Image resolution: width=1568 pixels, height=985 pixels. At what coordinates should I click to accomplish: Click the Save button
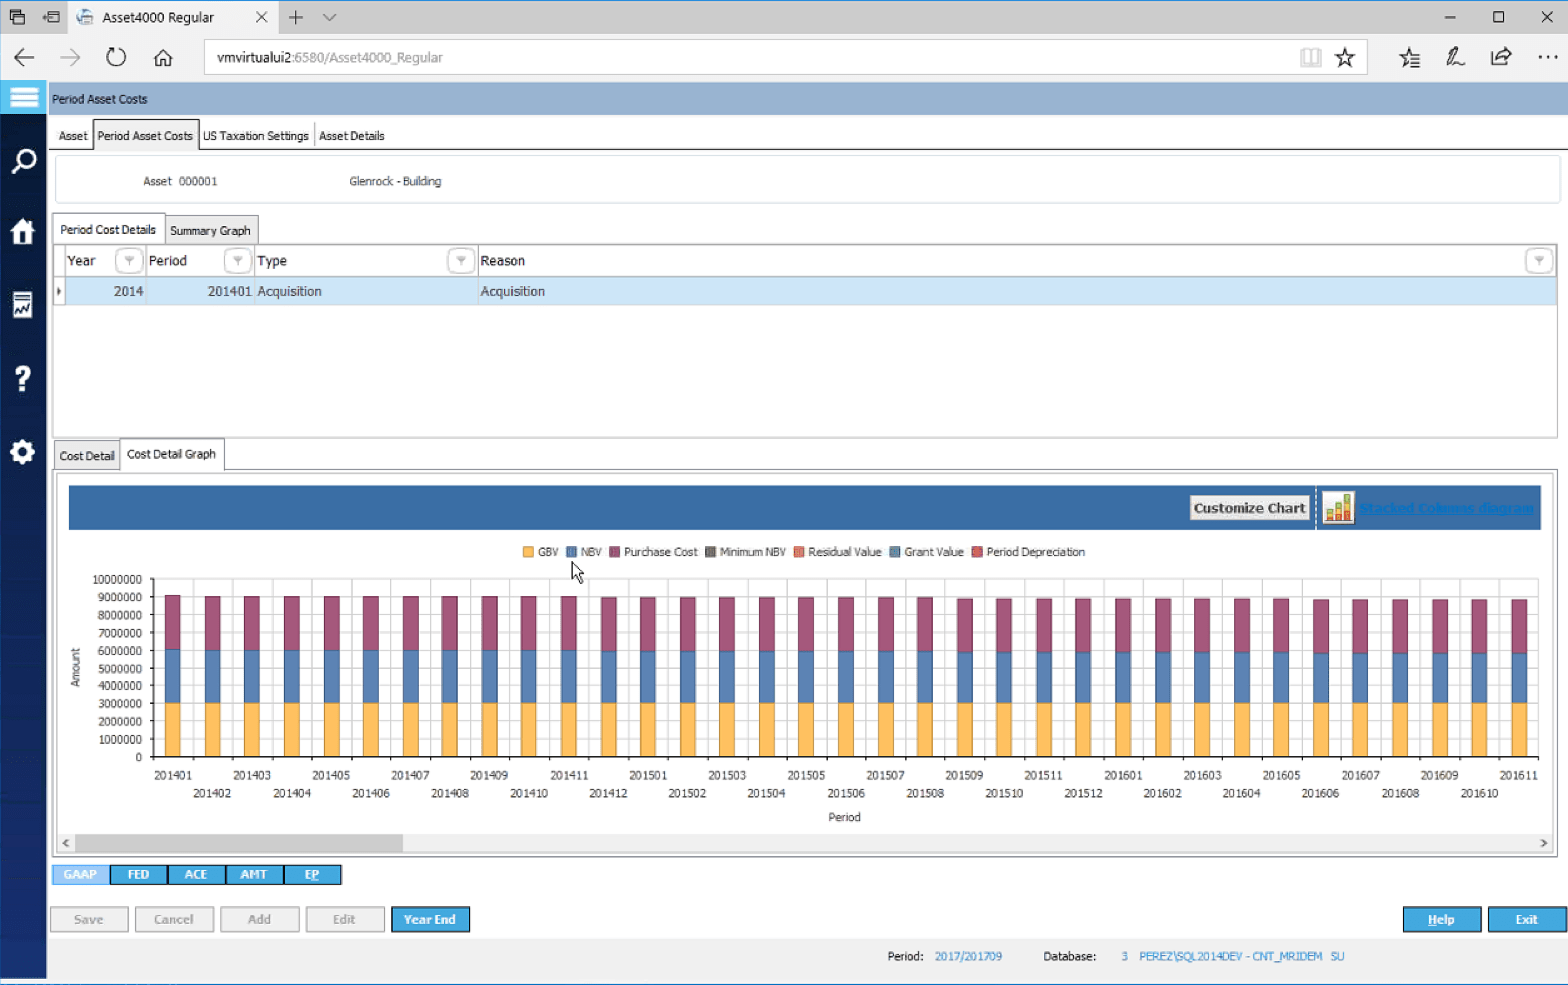(x=89, y=919)
